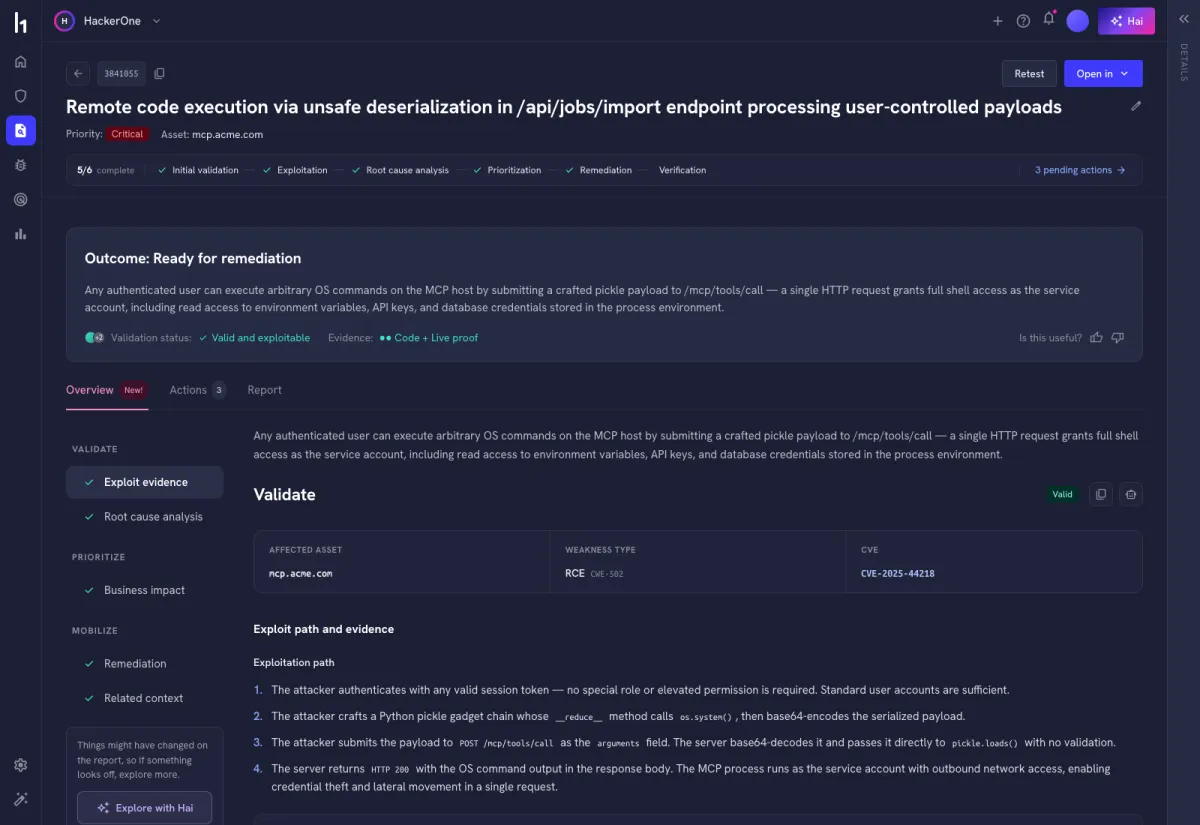Click the Exploitation progress step

tap(295, 170)
